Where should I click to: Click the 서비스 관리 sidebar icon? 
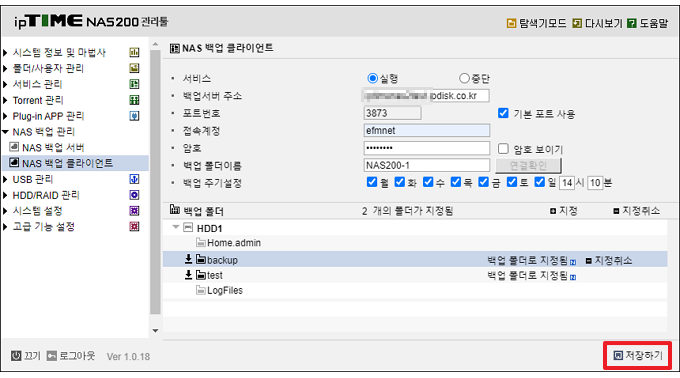[x=134, y=84]
